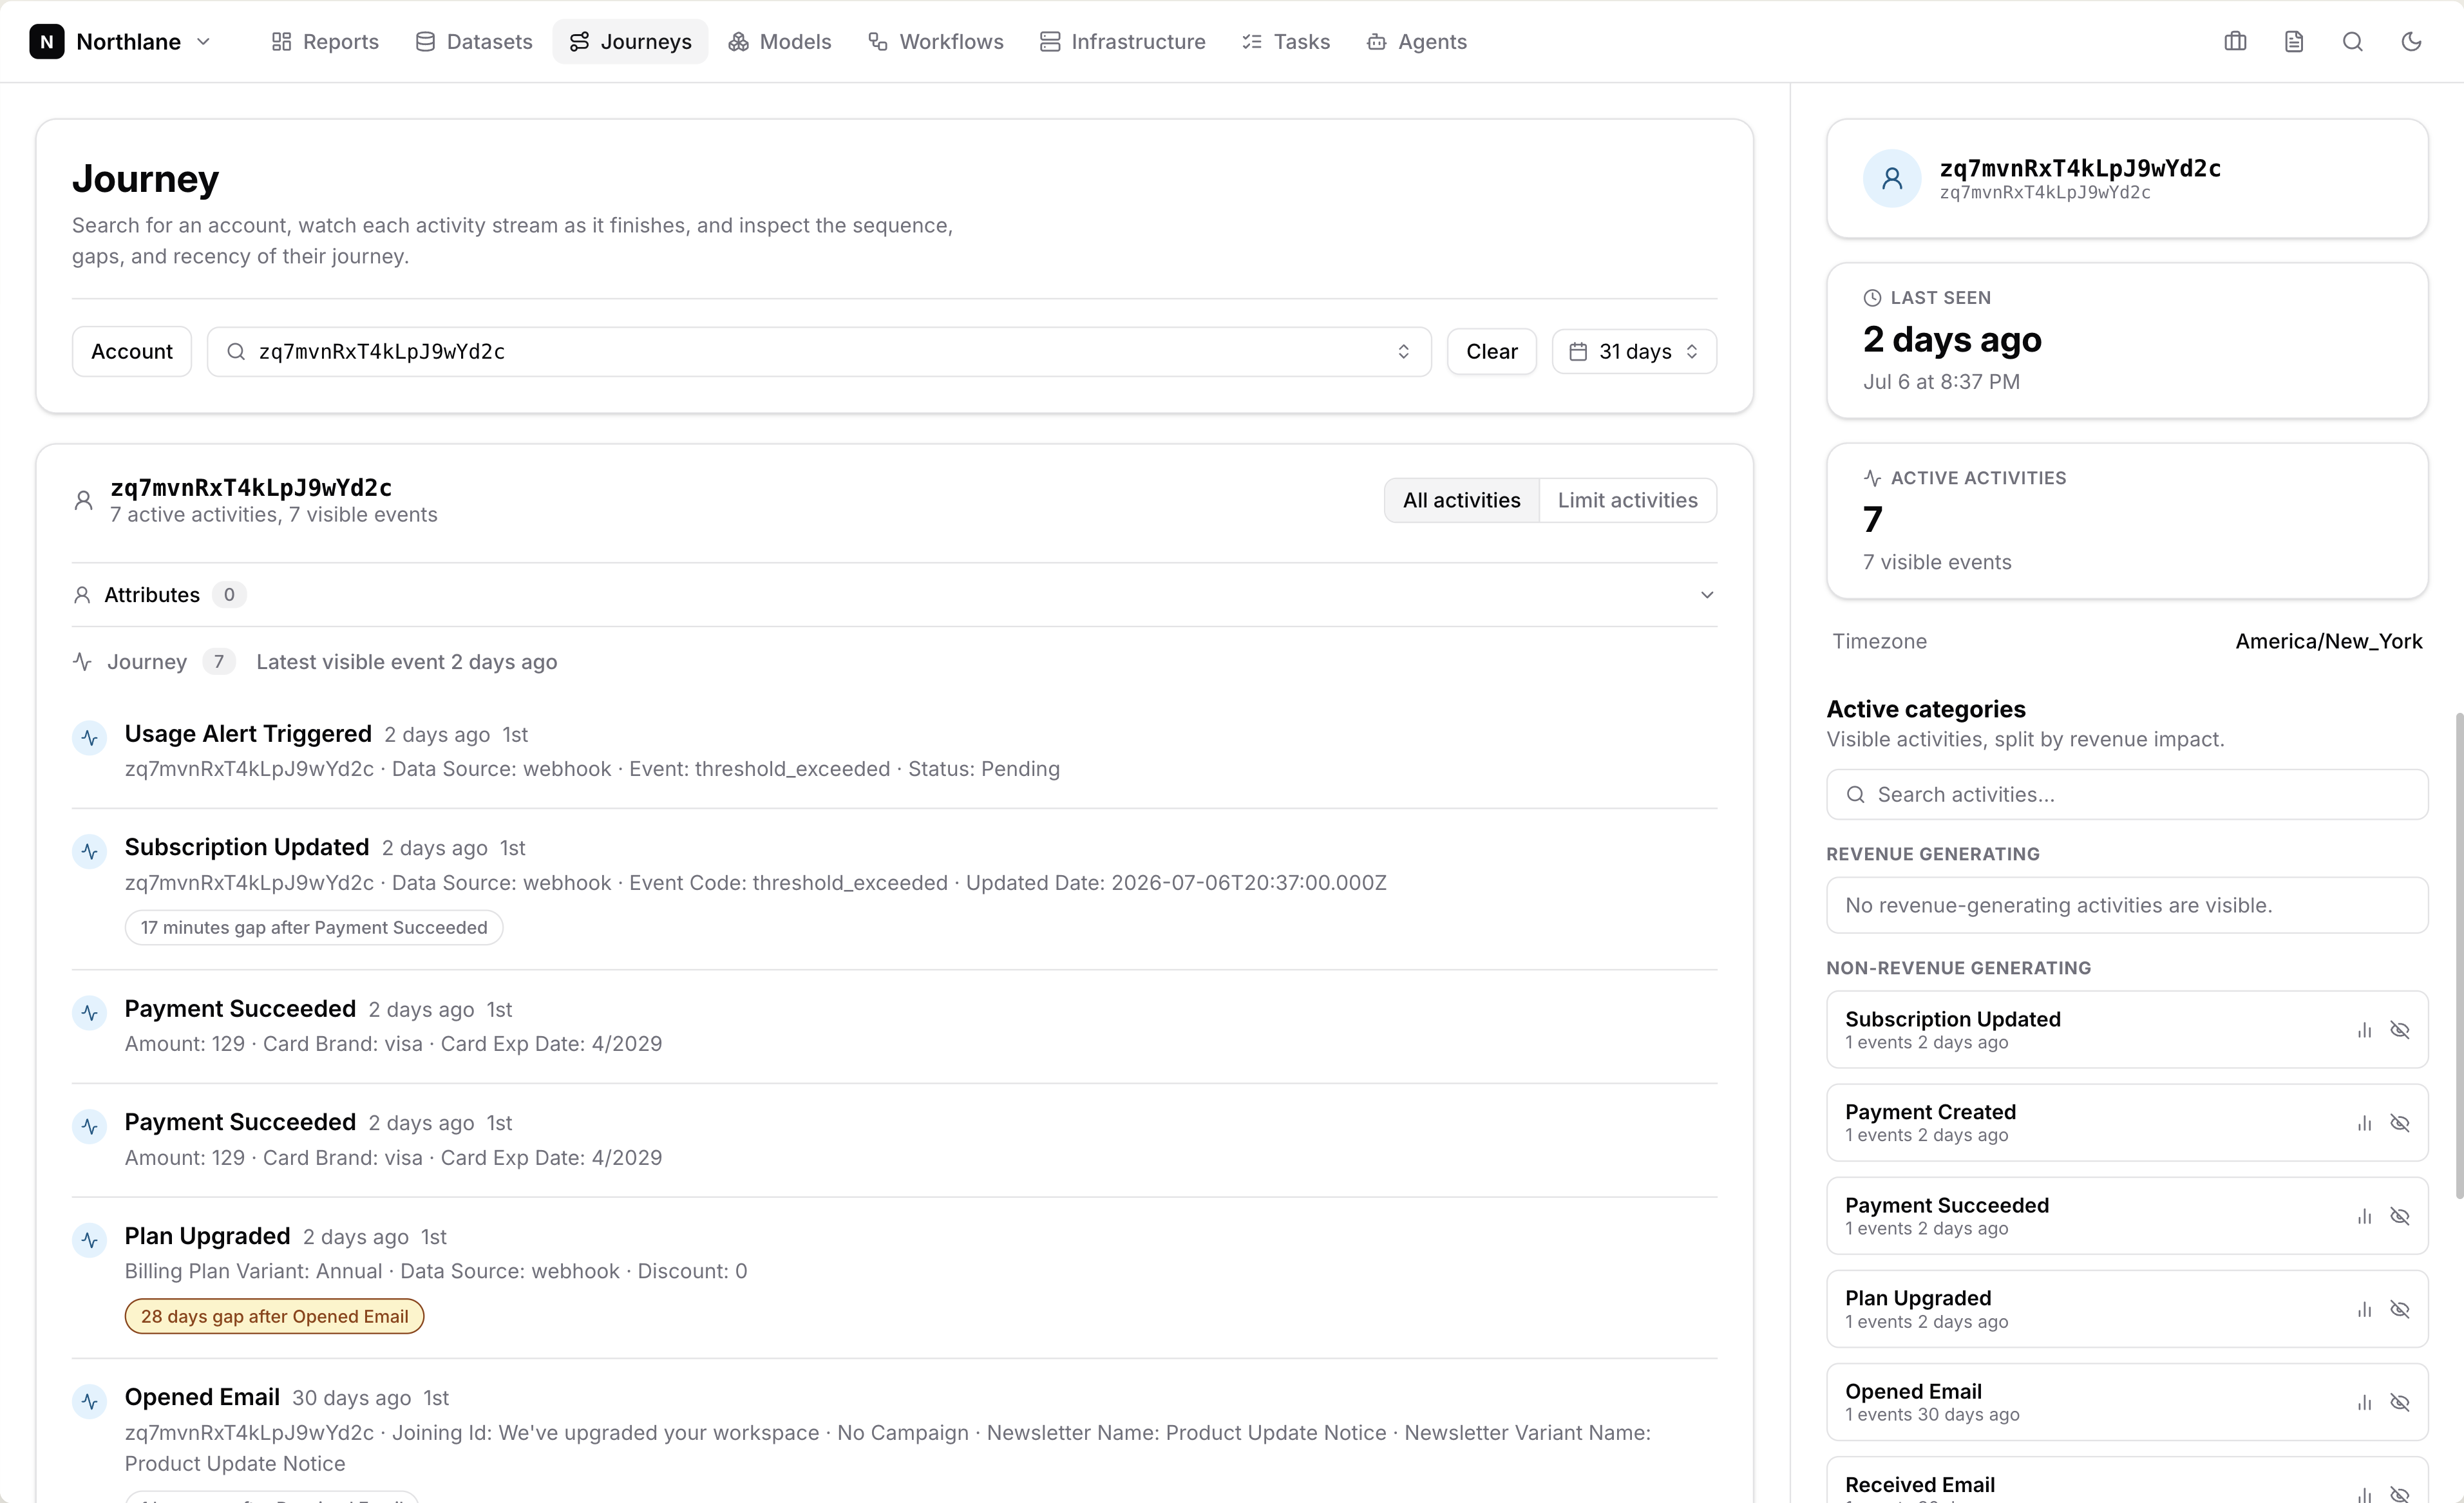Click 'Usage Alert Triggered' event title
The height and width of the screenshot is (1503, 2464).
(248, 734)
